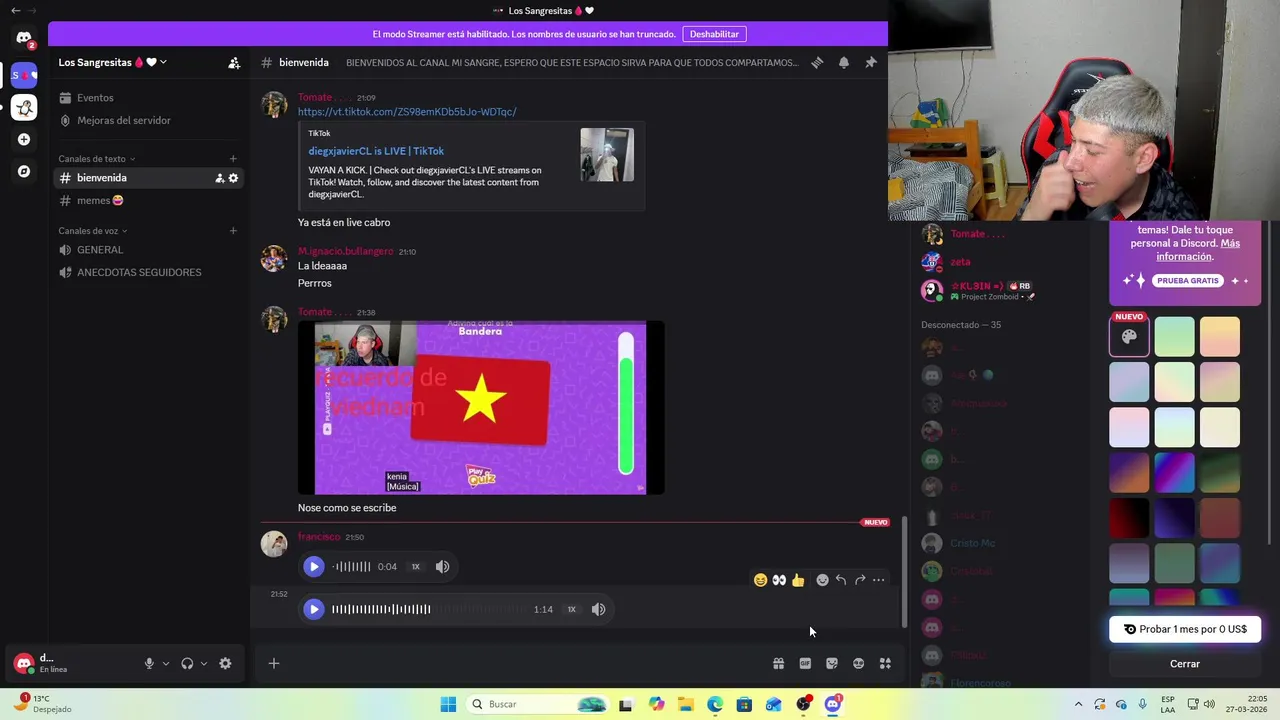The width and height of the screenshot is (1280, 720).
Task: Create a channel in Canales de texto
Action: pos(233,159)
